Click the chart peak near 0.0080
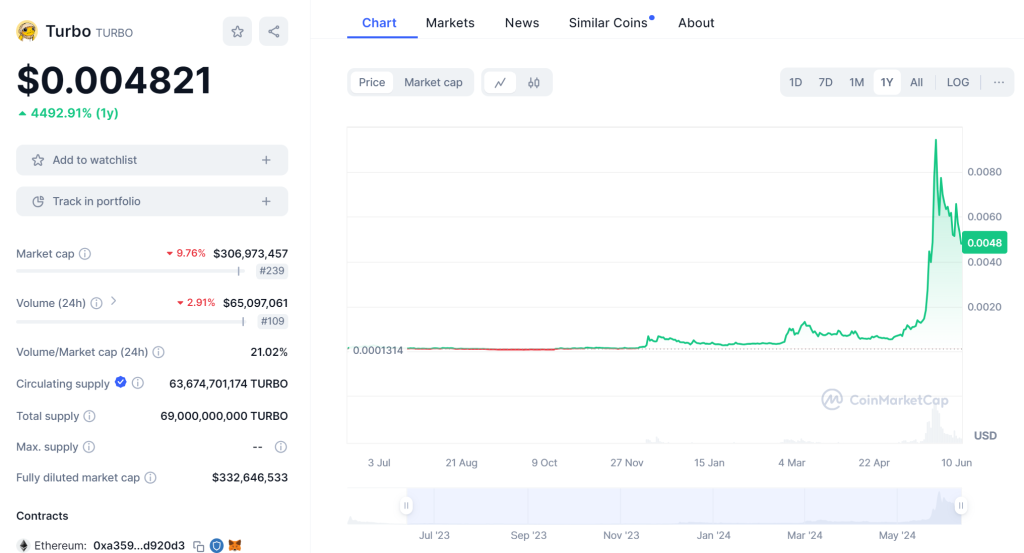Screen dimensions: 1024x553 936,140
